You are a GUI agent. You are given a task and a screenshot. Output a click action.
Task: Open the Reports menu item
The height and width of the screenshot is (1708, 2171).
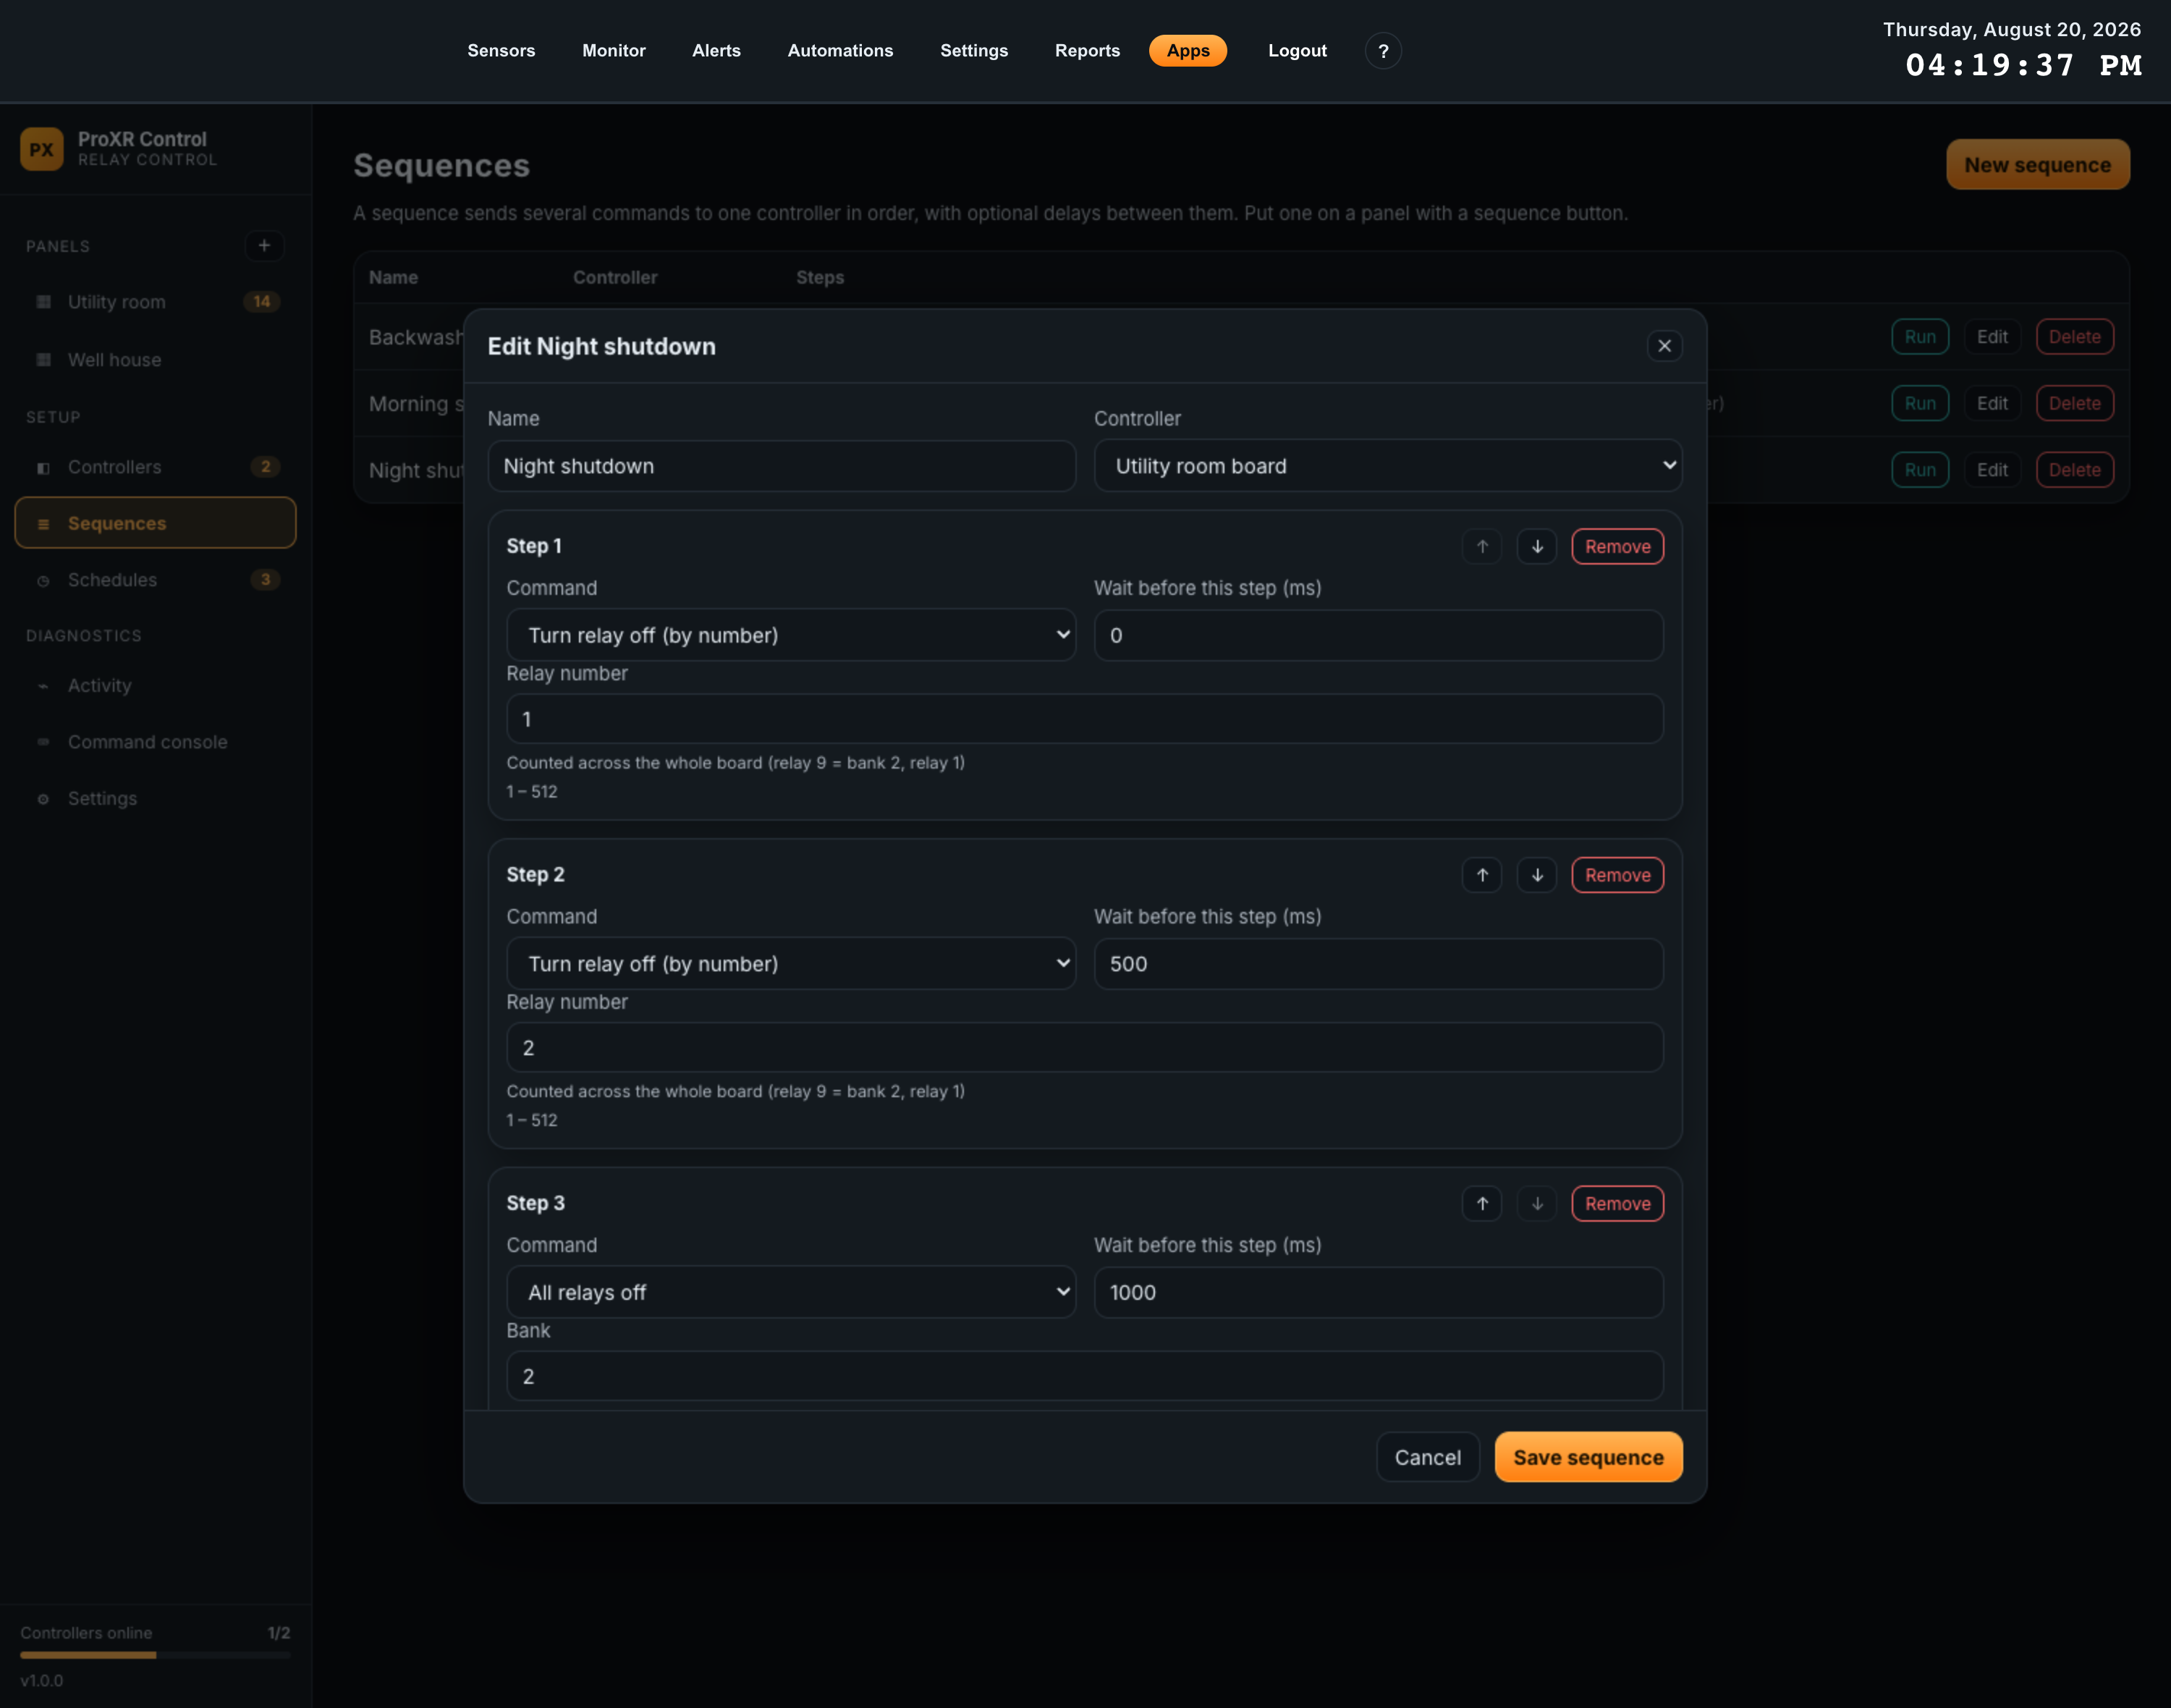click(1087, 51)
